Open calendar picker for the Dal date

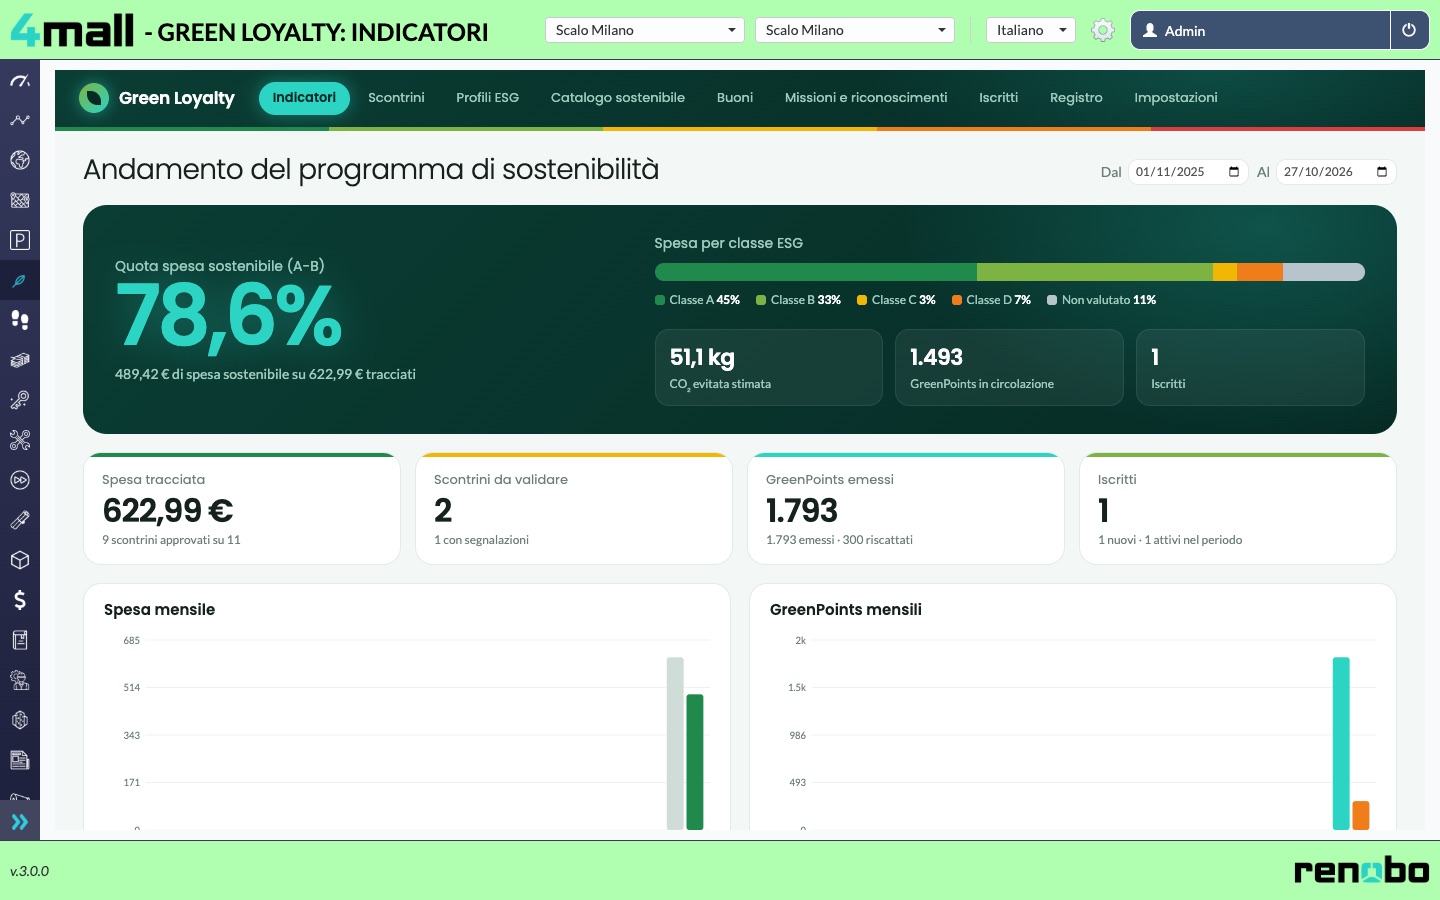pos(1234,172)
